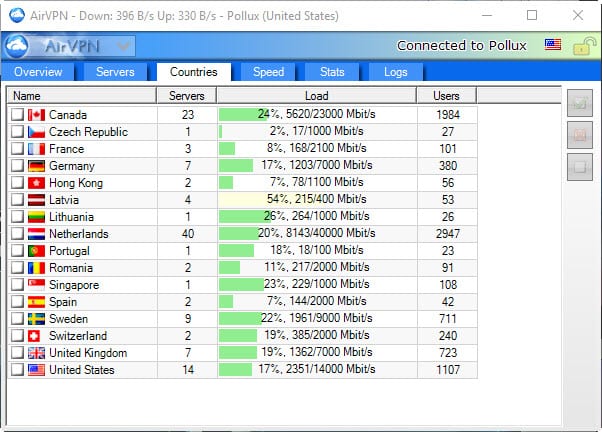Select the Sweden row by its name
The height and width of the screenshot is (432, 602).
(69, 319)
